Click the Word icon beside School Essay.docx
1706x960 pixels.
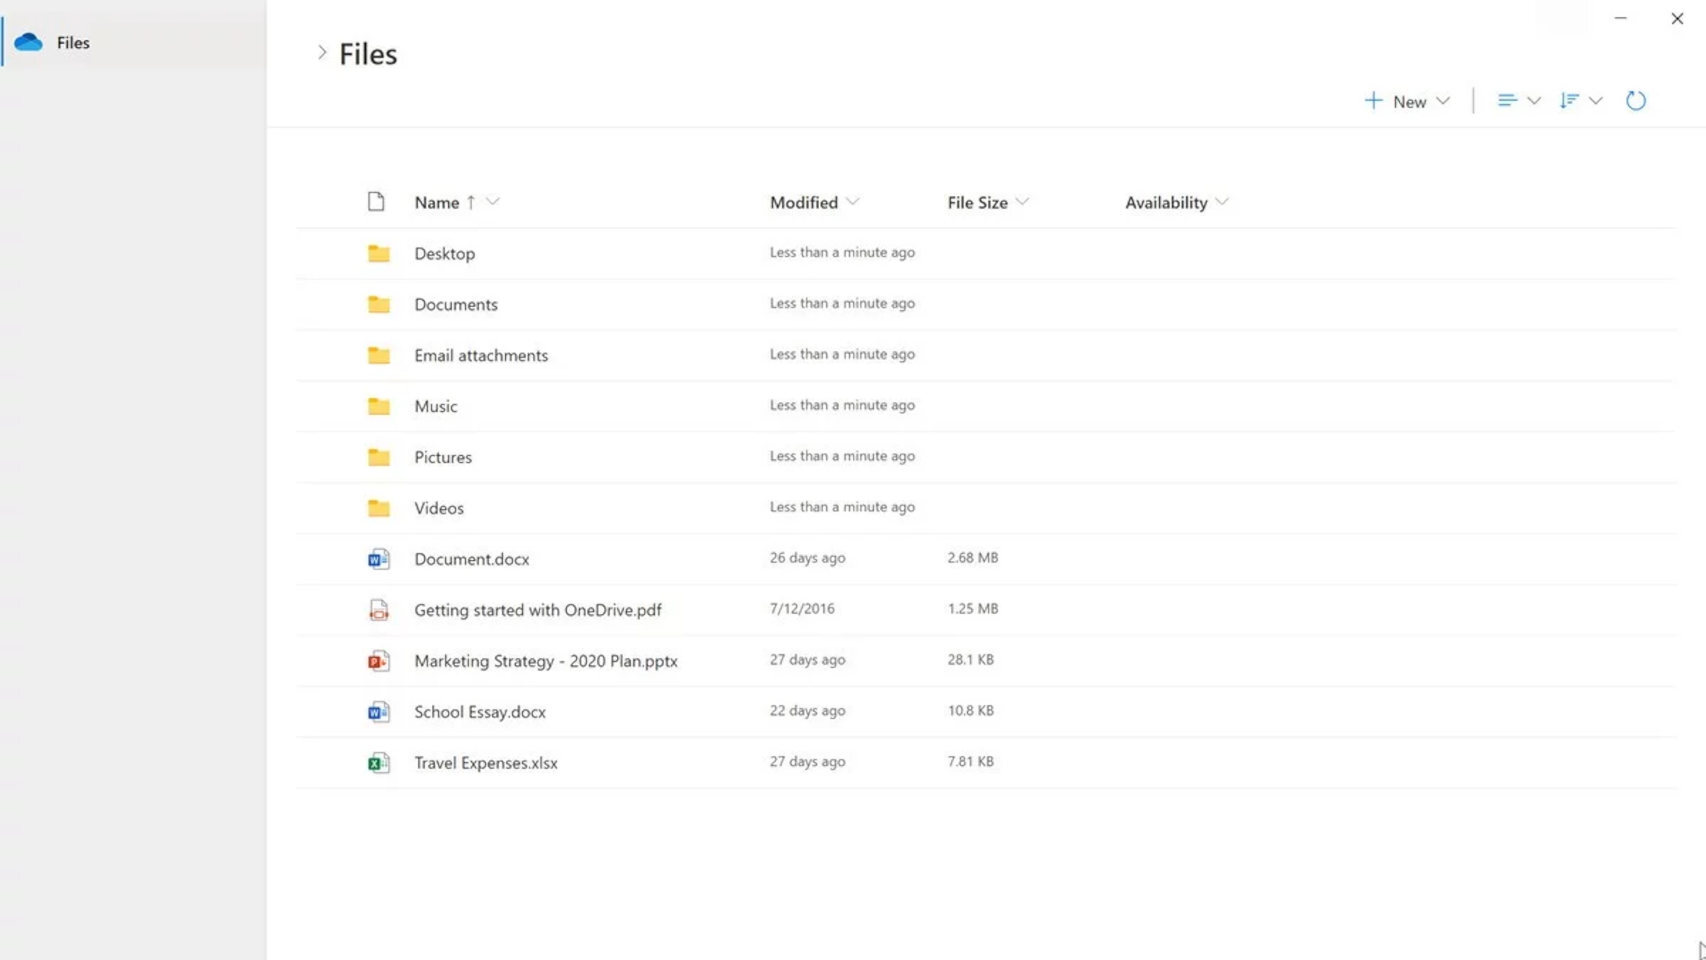point(378,712)
